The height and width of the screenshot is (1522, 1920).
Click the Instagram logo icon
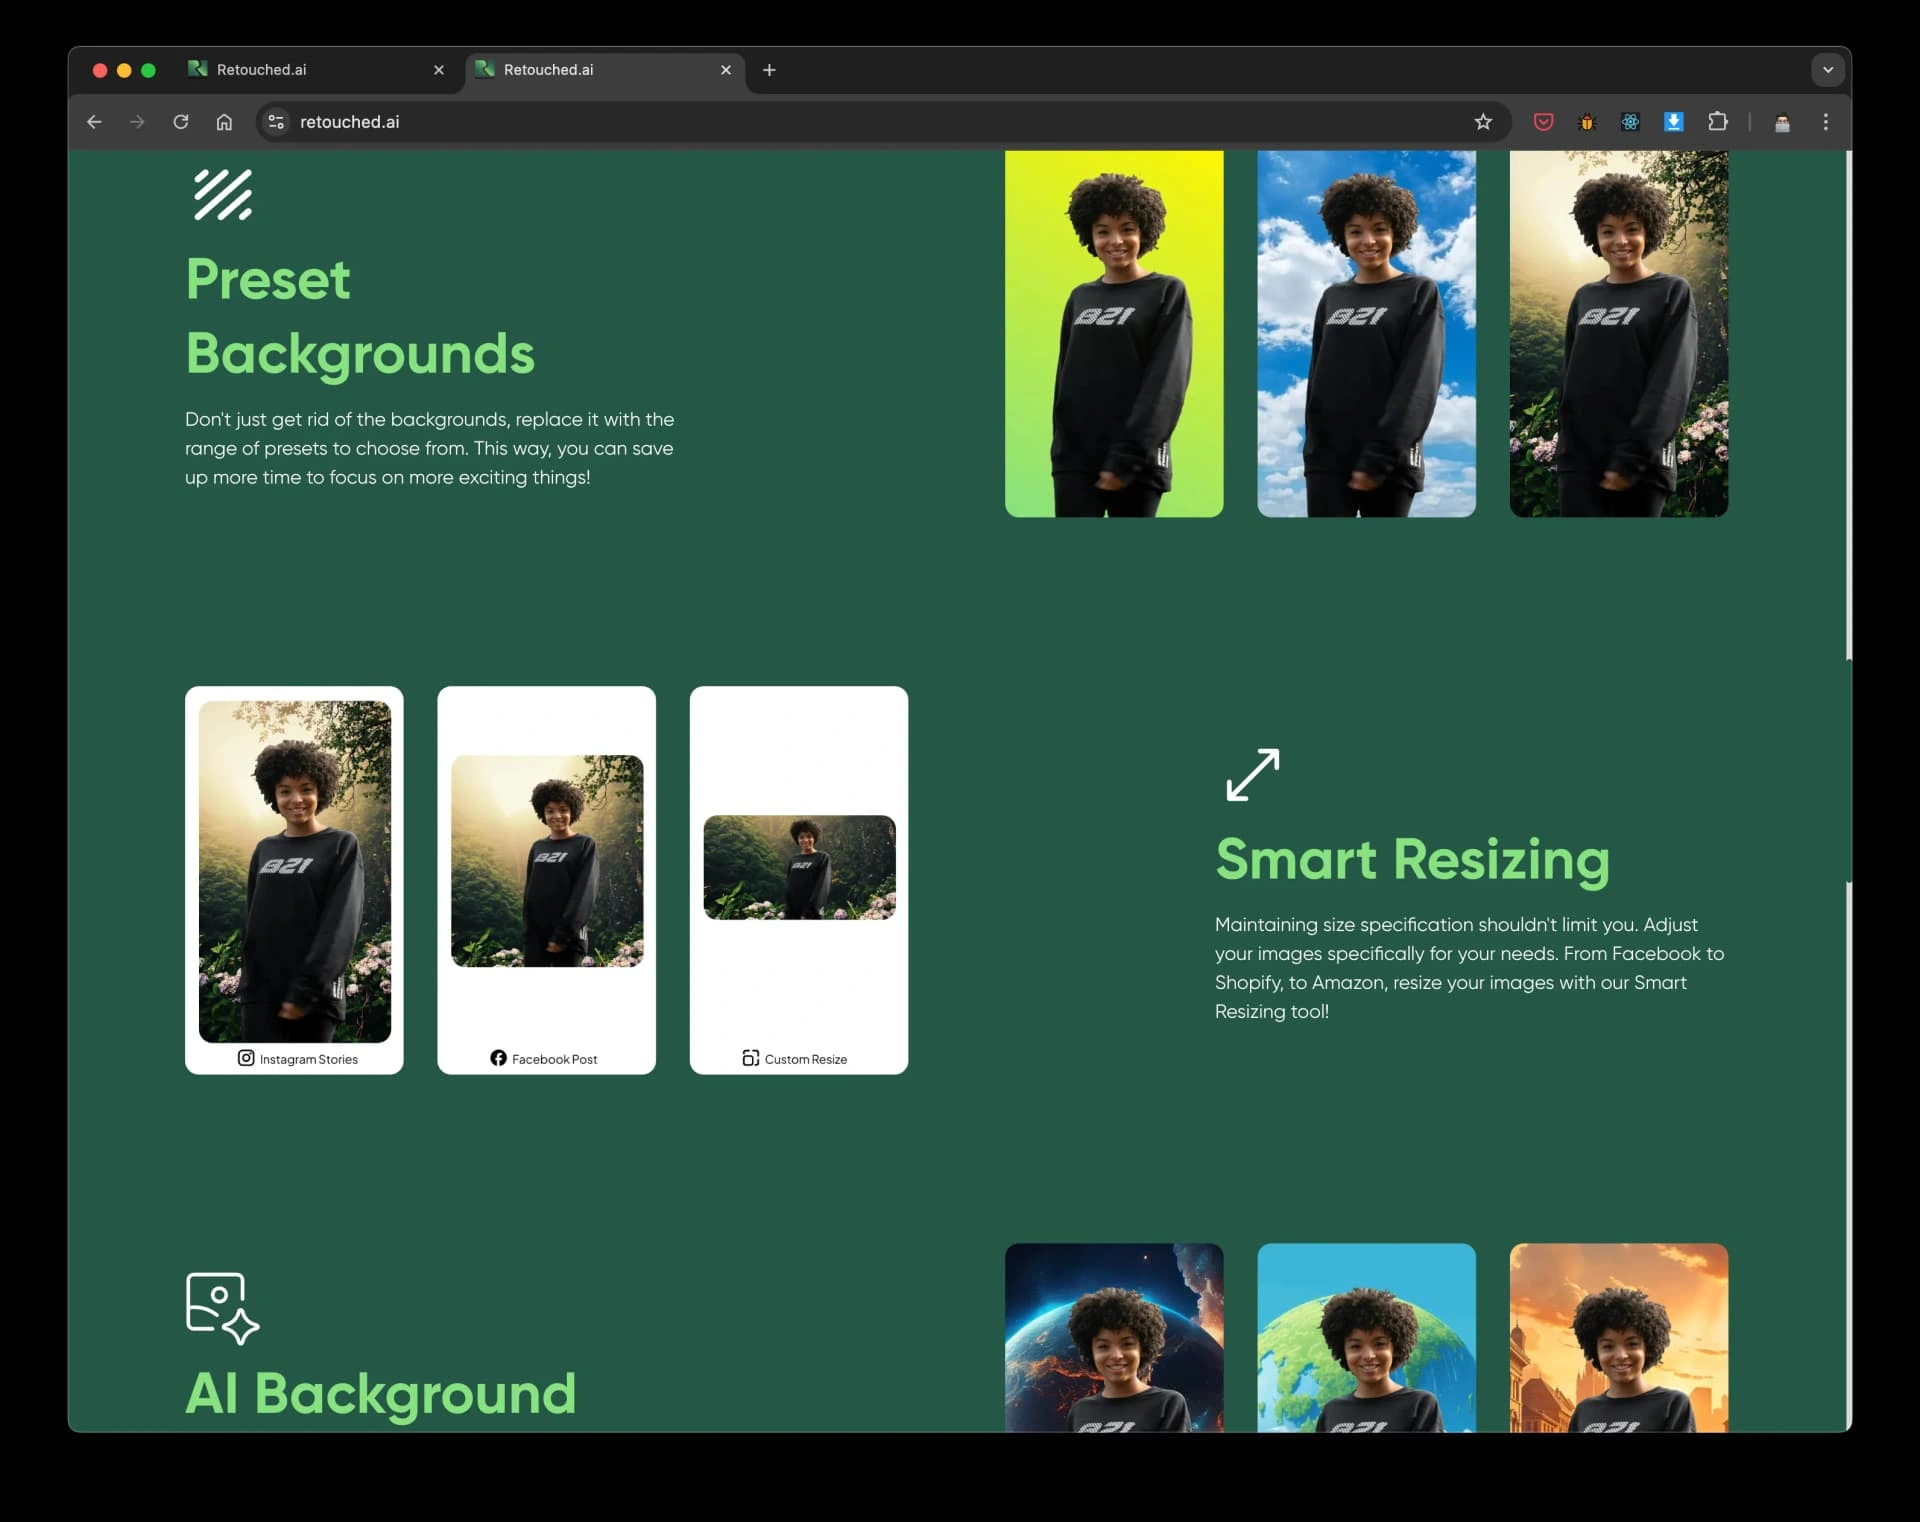pos(246,1058)
